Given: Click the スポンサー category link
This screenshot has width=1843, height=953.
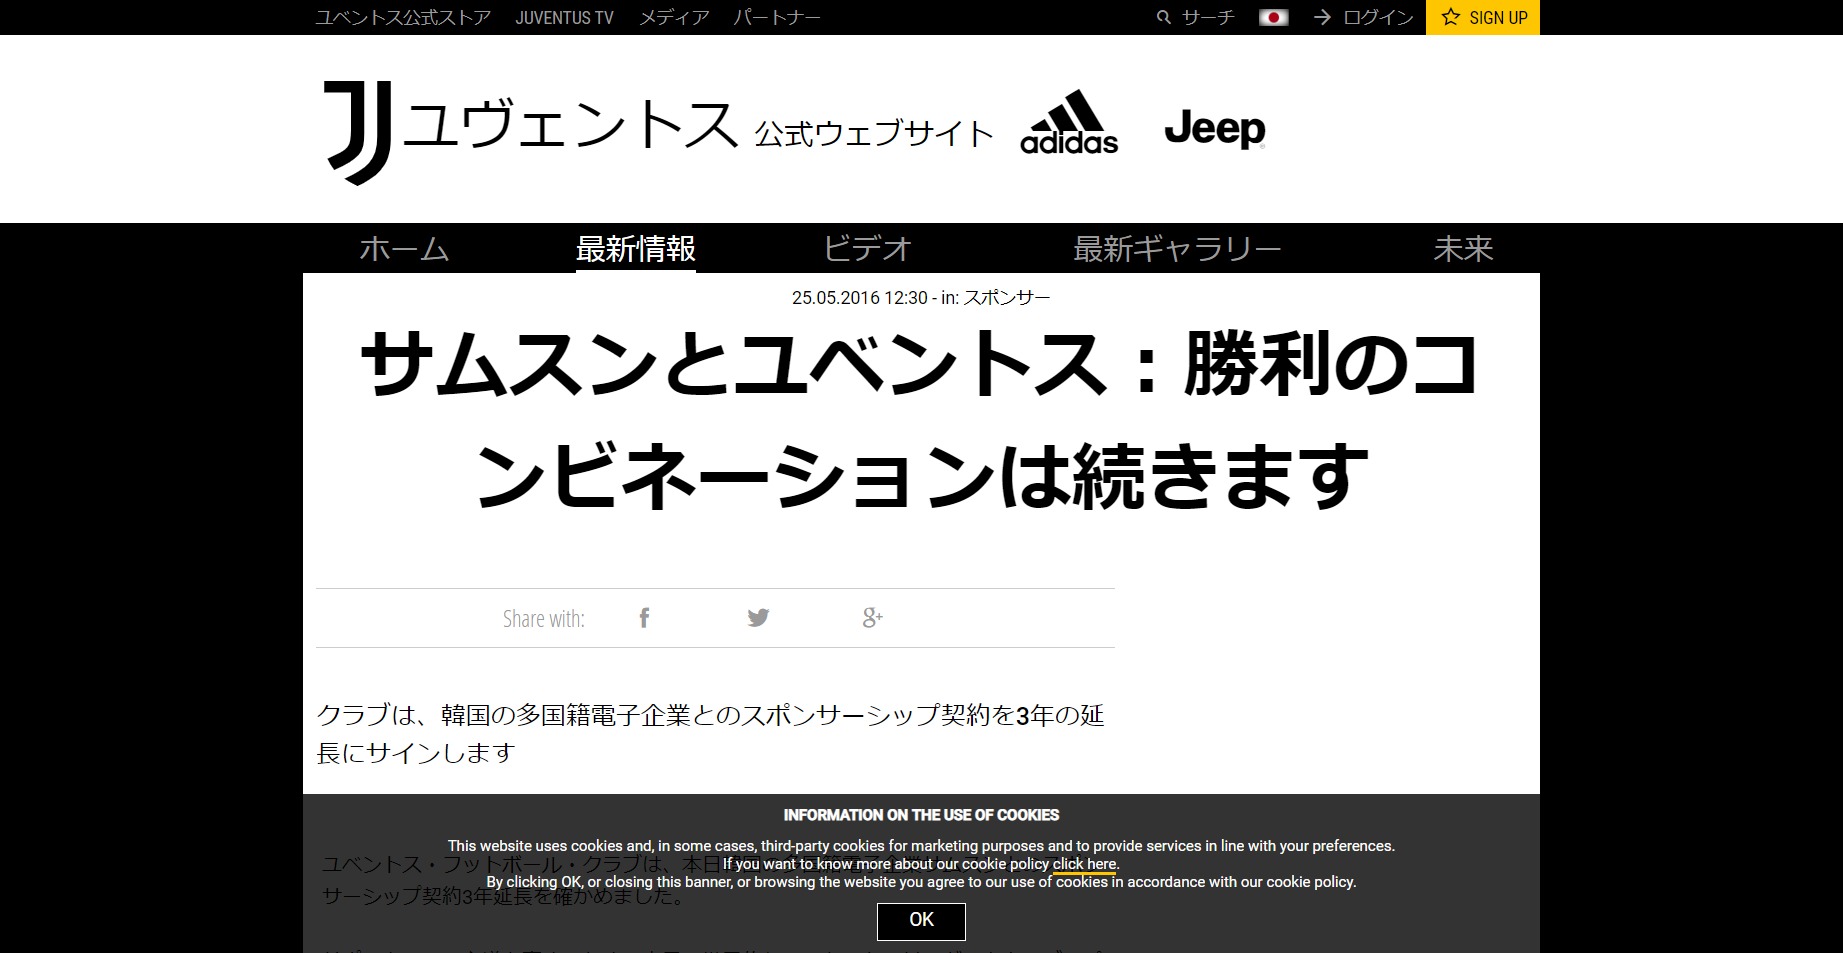Looking at the screenshot, I should click(x=1006, y=298).
